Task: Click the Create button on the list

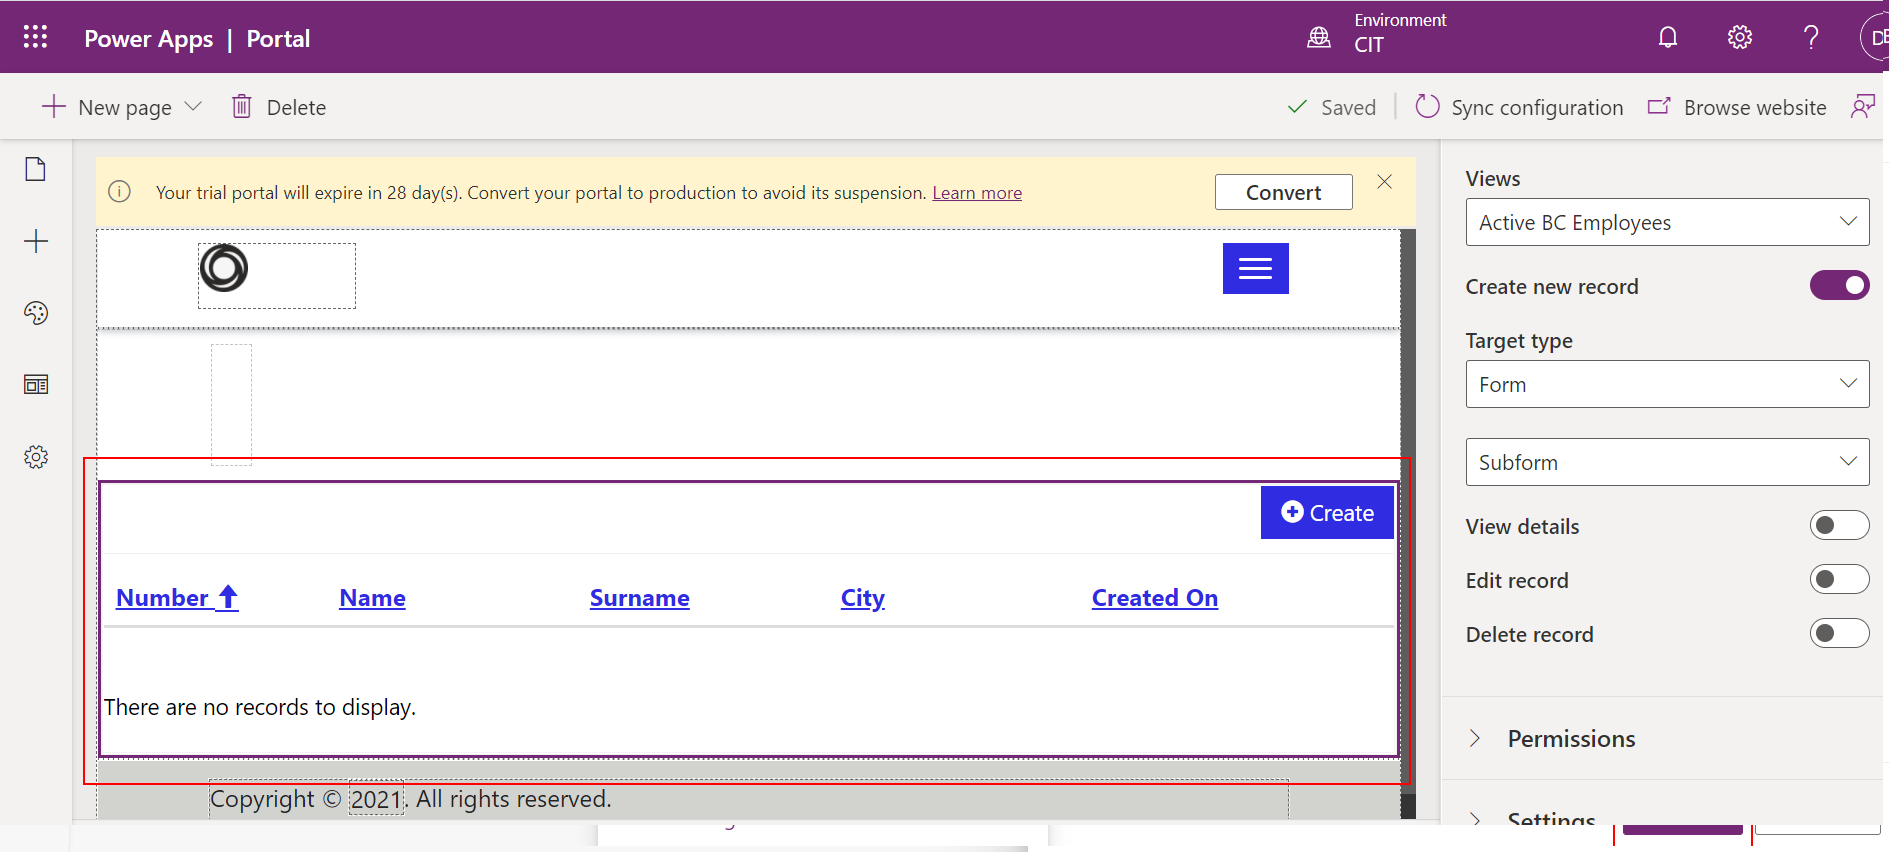Action: (1327, 512)
